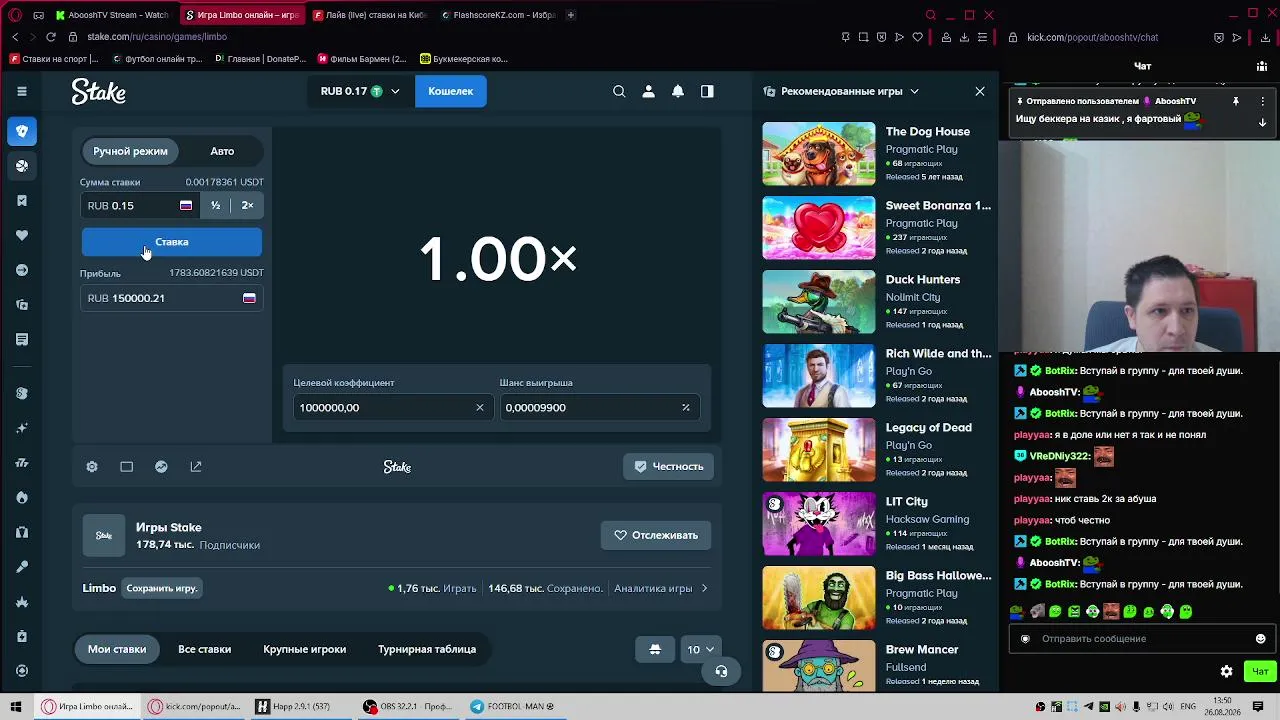Expand the RUB 0.17 balance dropdown
This screenshot has width=1280, height=720.
pyautogui.click(x=360, y=91)
